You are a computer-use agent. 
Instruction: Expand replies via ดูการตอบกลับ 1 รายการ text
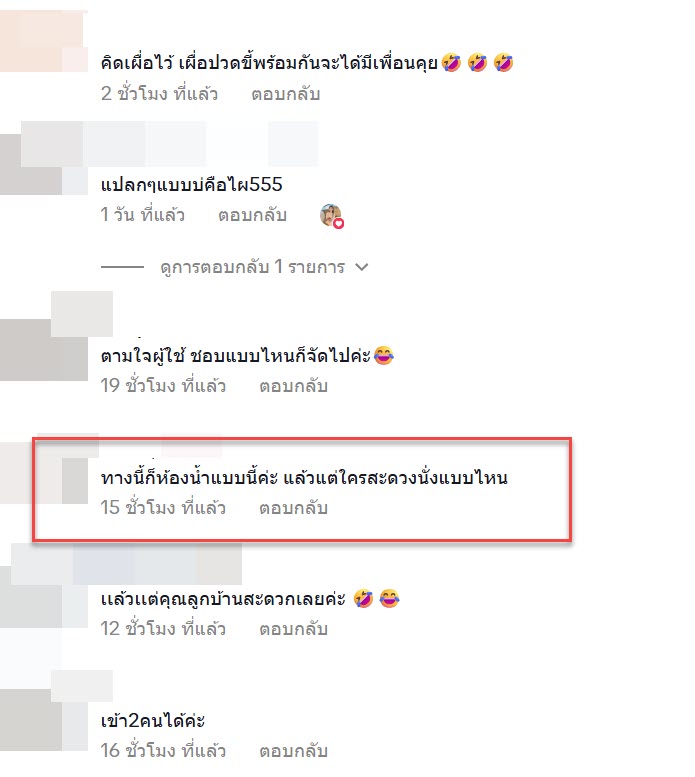click(x=252, y=267)
